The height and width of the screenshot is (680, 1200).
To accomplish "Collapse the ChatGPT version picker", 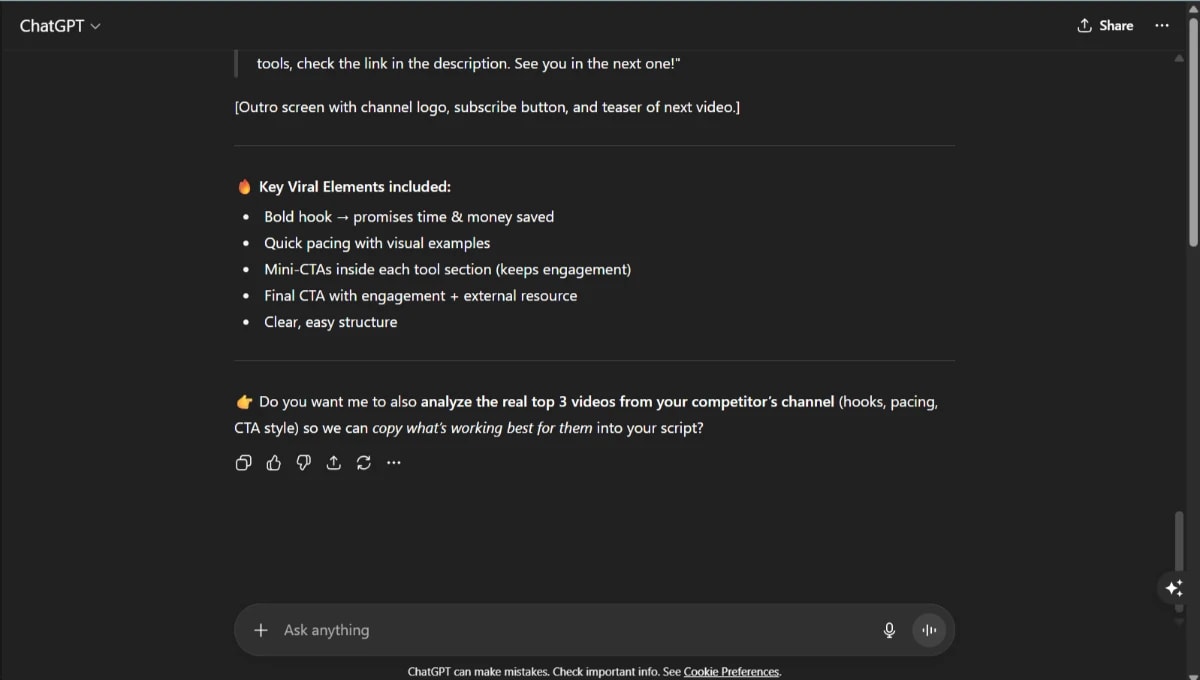I will point(97,27).
